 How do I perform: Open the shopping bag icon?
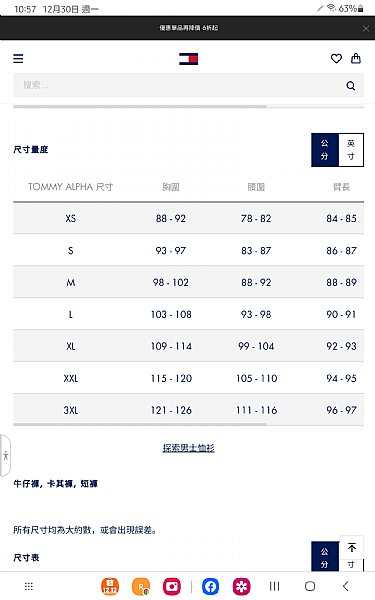tap(356, 58)
